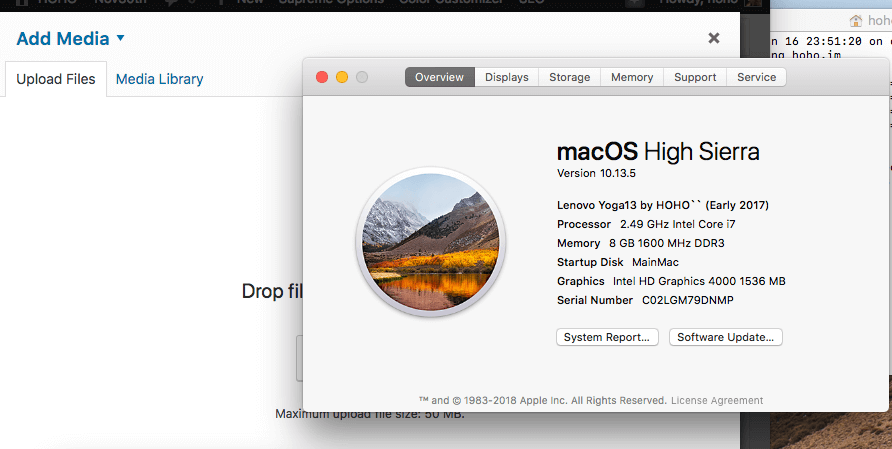Close the Add Media dialog

point(713,38)
